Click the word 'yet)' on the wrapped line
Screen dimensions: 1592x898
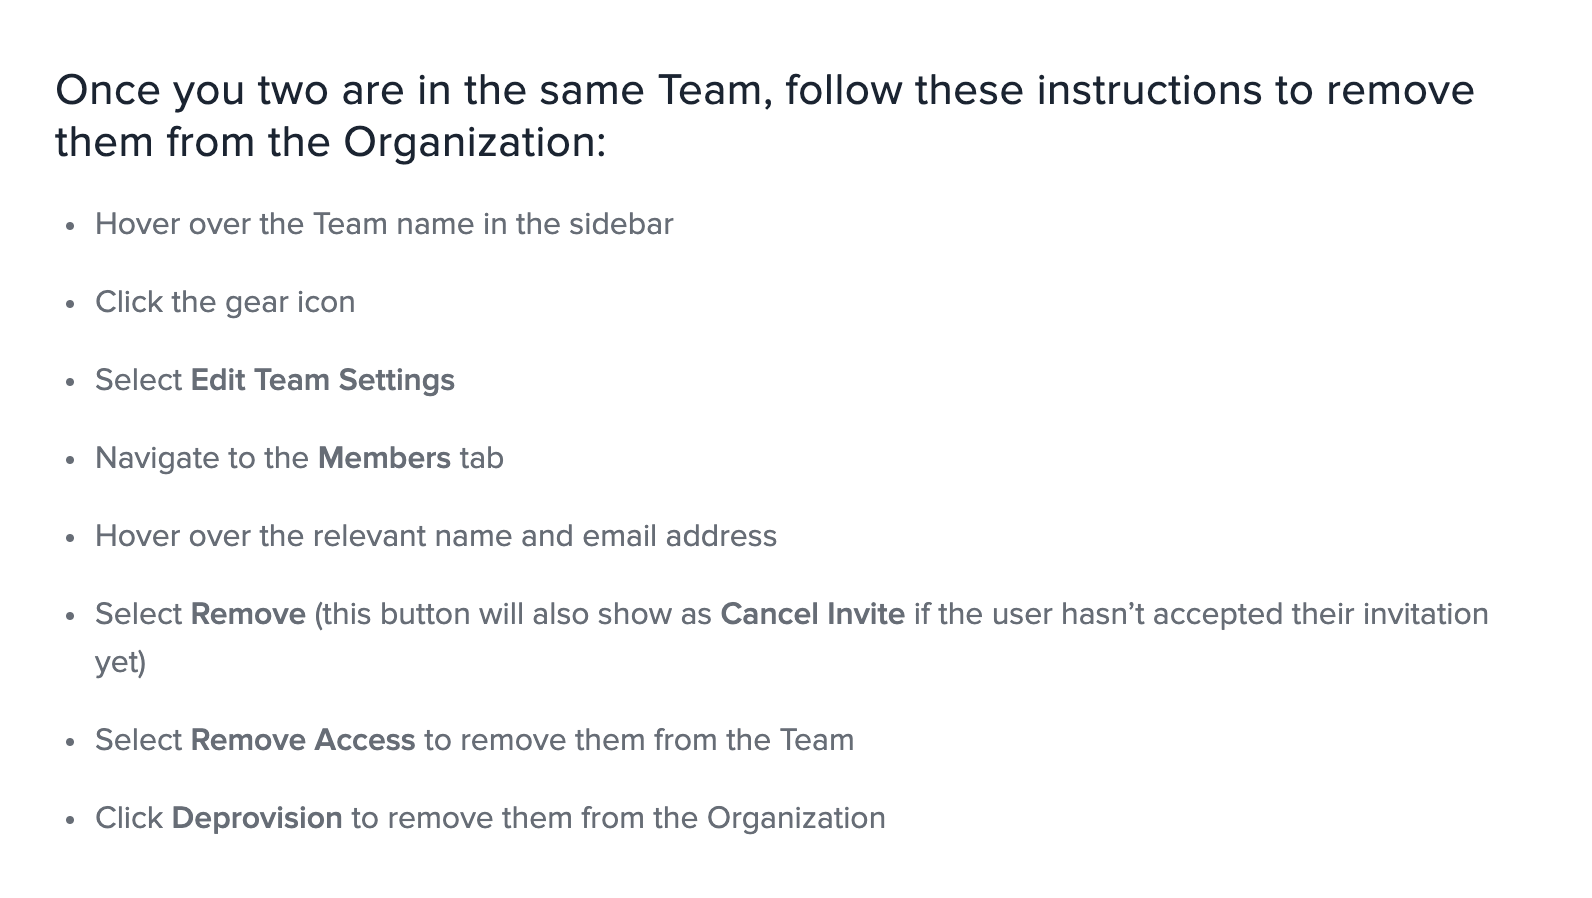pyautogui.click(x=121, y=662)
